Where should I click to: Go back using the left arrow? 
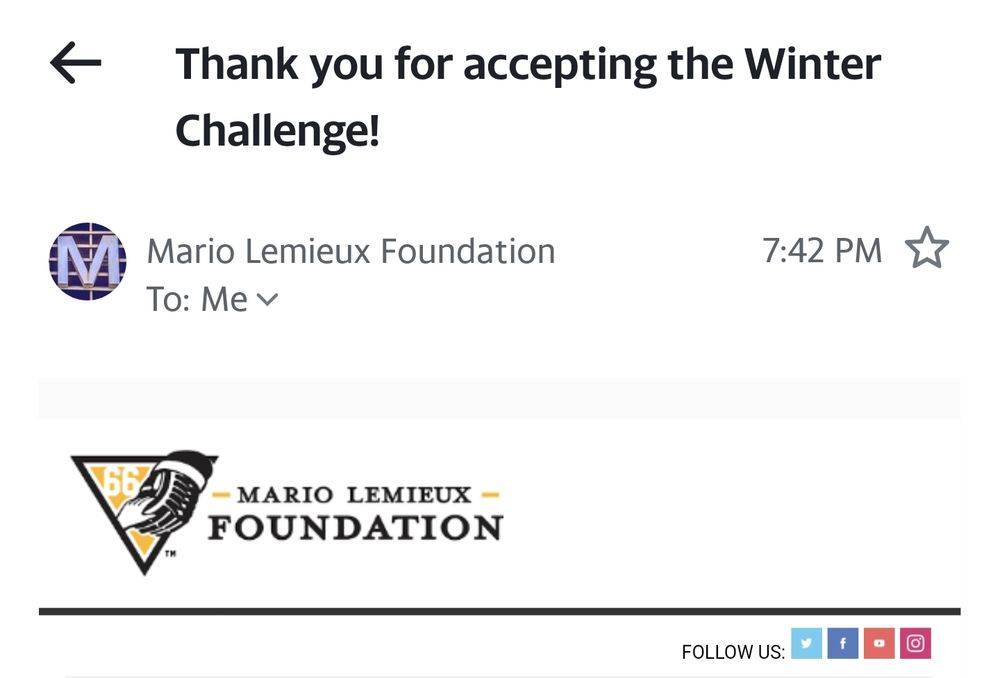pos(76,64)
